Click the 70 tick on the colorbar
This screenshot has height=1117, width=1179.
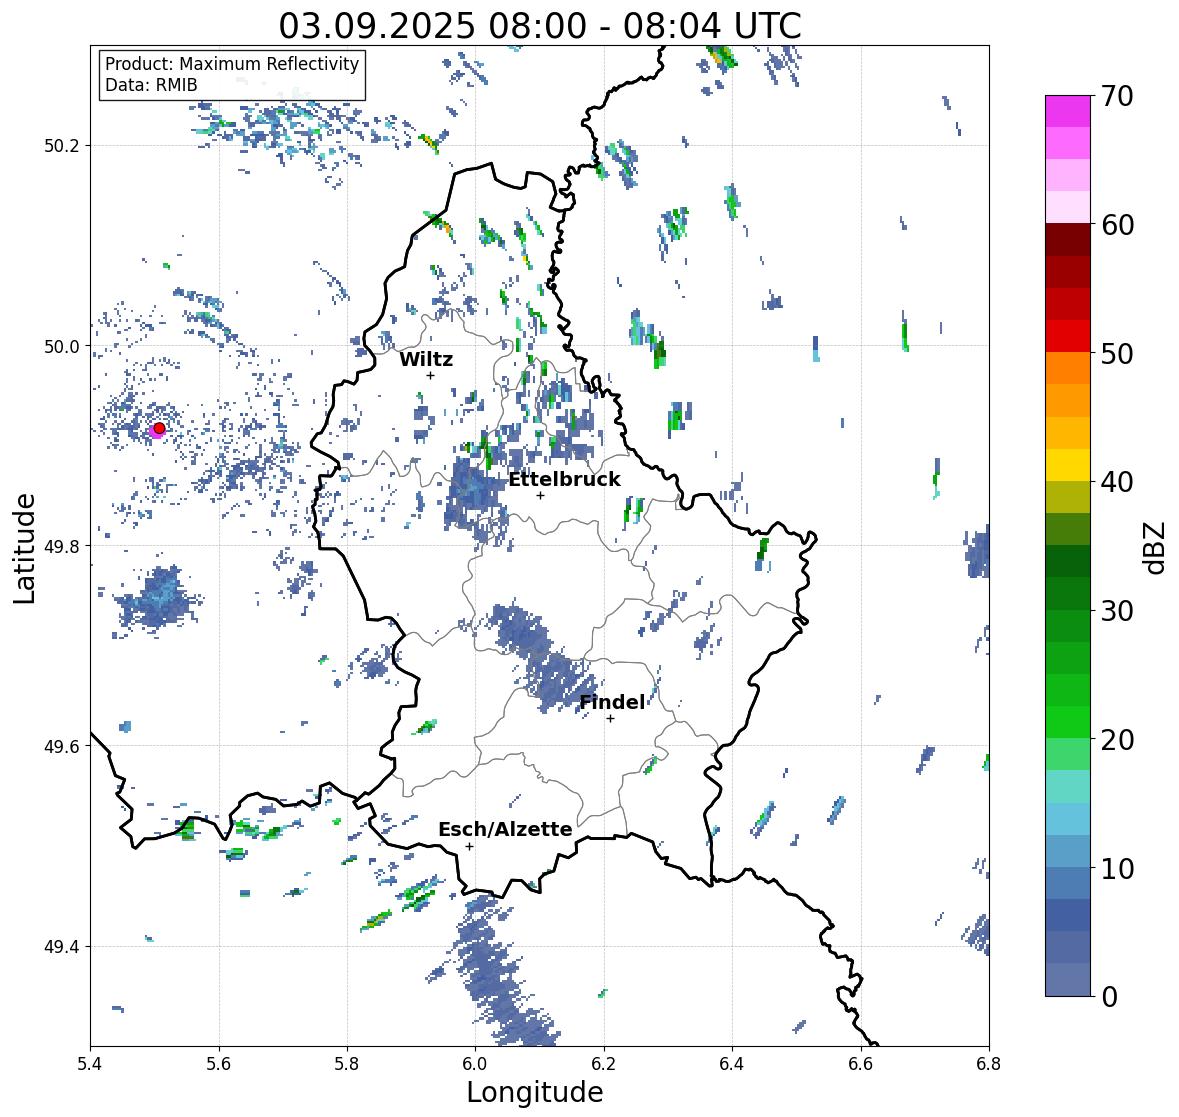(1117, 96)
